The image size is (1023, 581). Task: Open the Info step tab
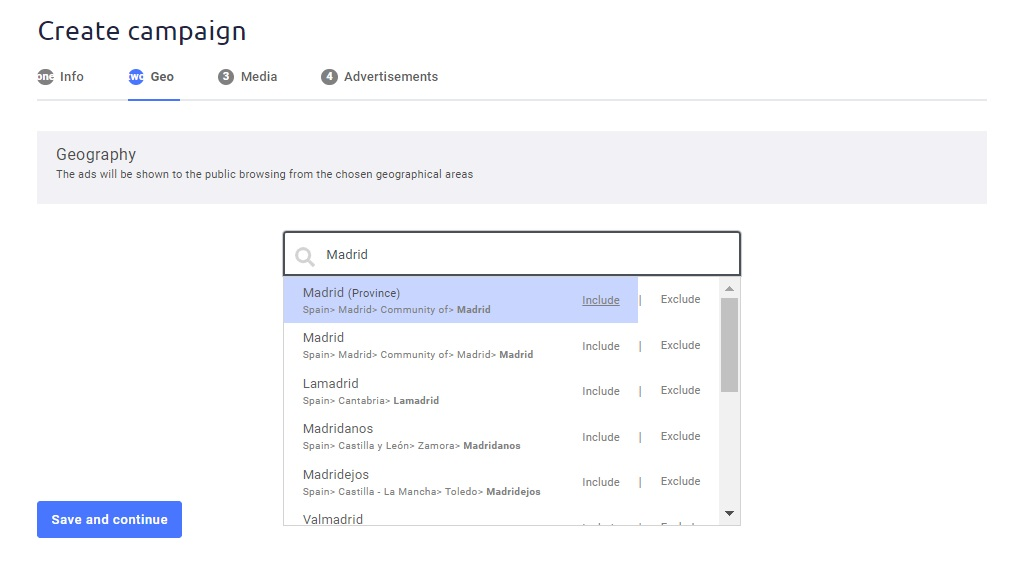click(x=61, y=77)
